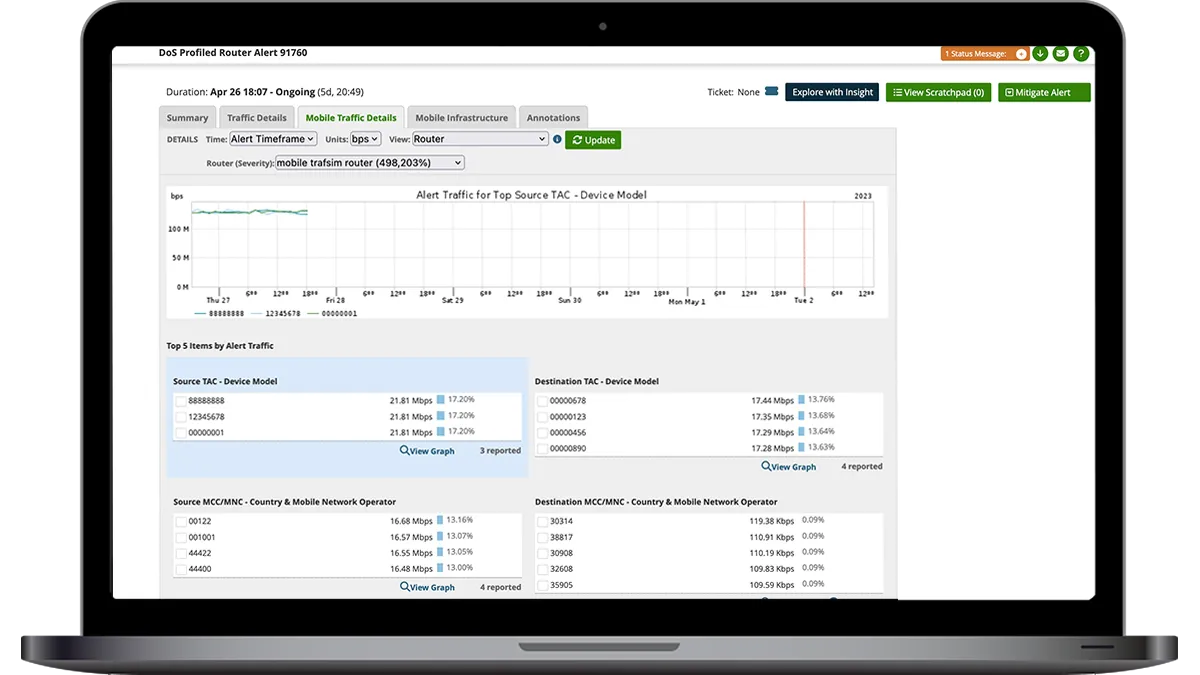Open View Graph under Source MCC/MNC table

point(427,587)
